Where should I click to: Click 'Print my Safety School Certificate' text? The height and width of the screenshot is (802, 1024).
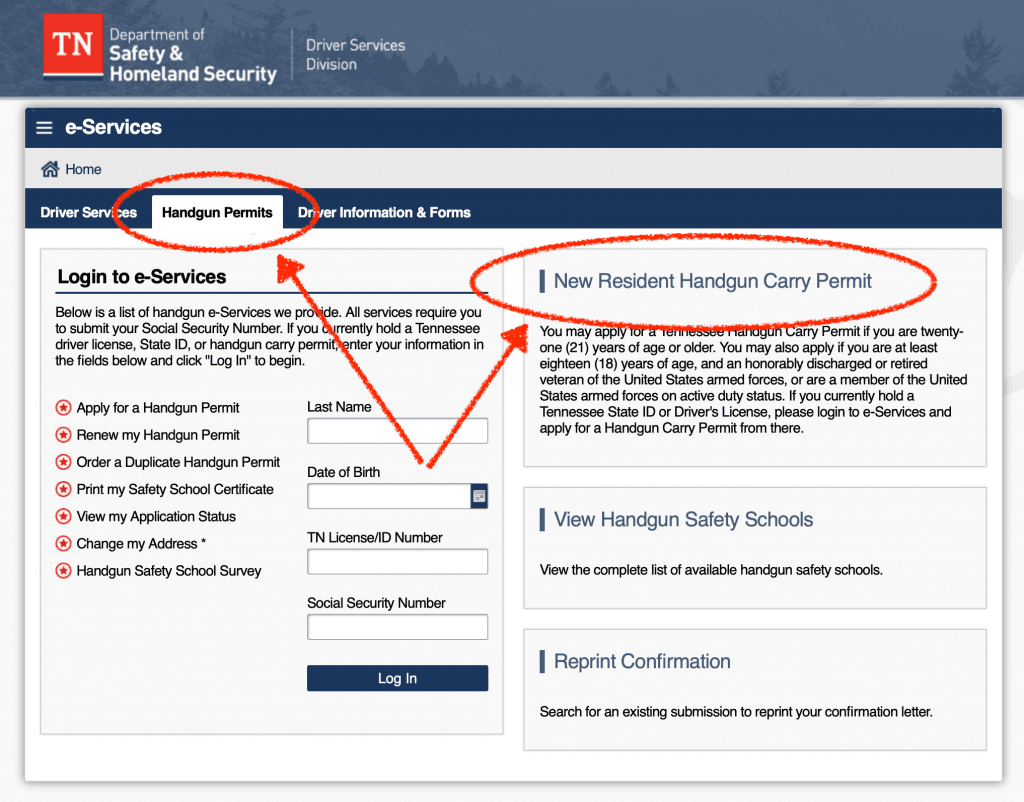click(x=175, y=490)
